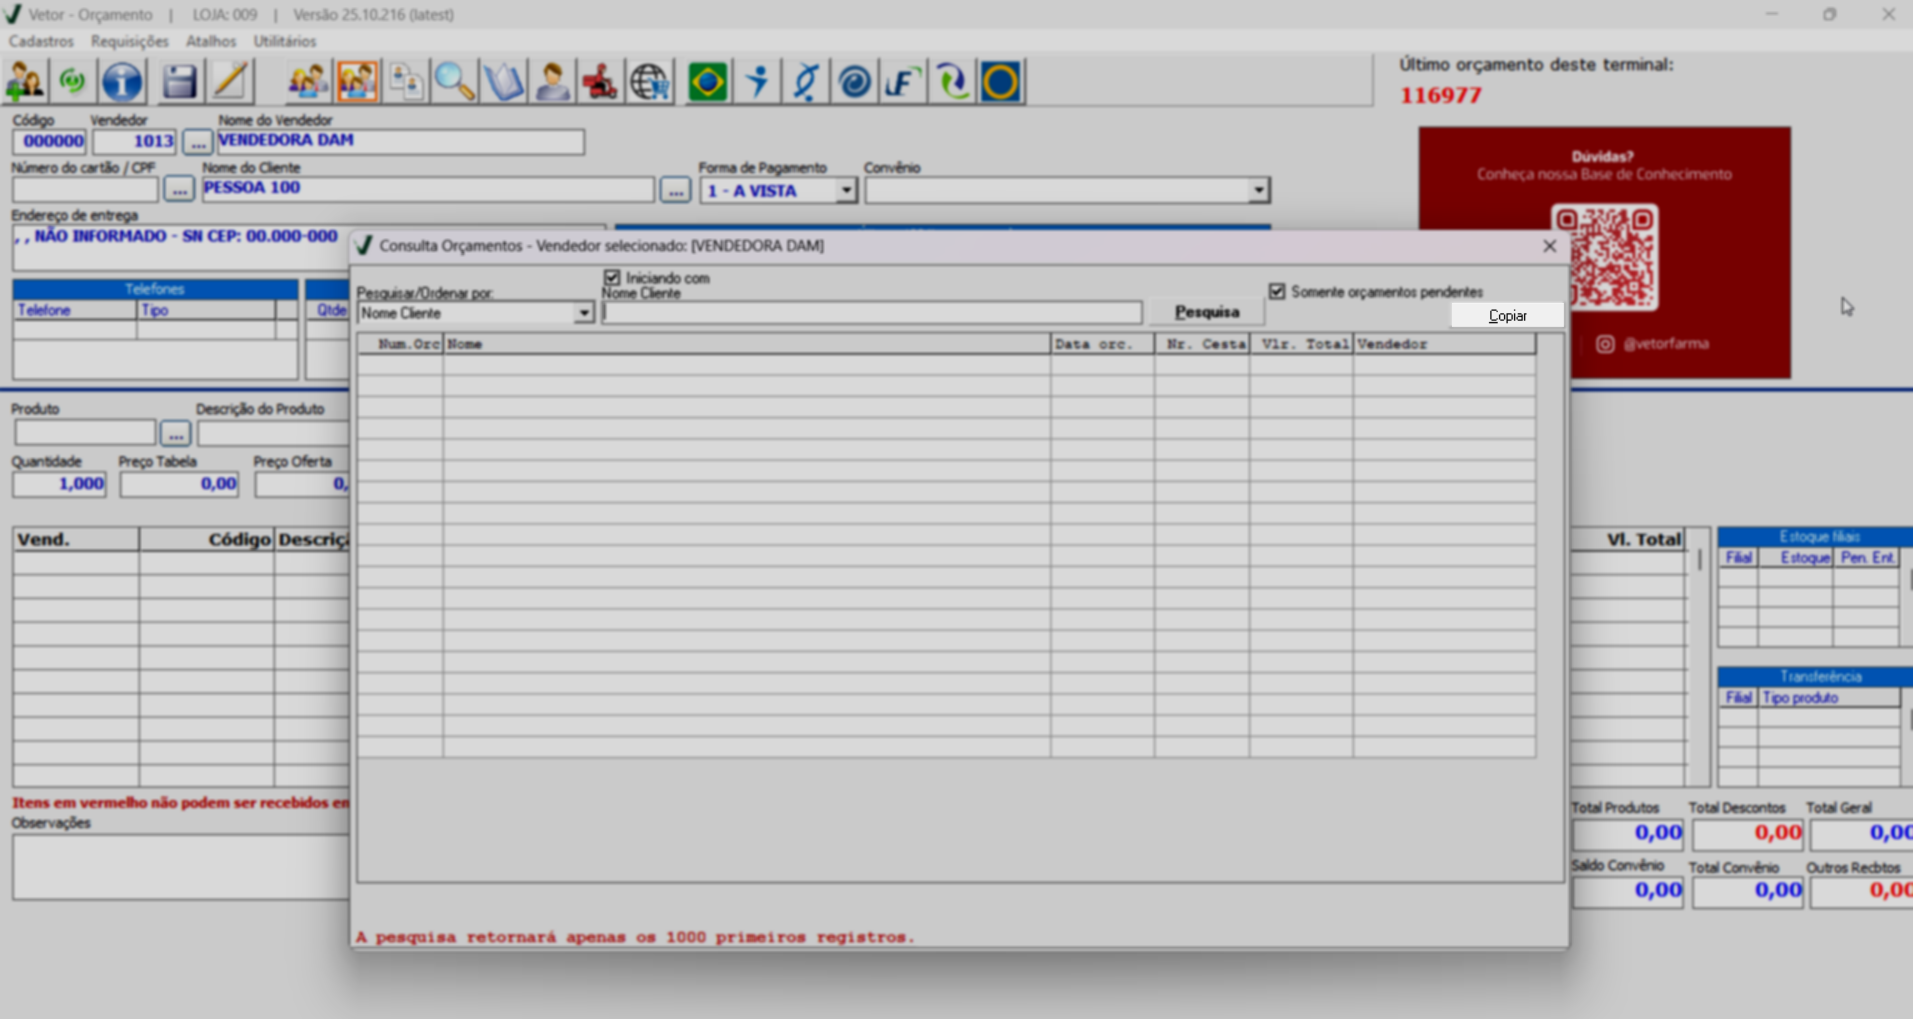Viewport: 1913px width, 1019px height.
Task: Click the add customer icon with green plus
Action: (25, 82)
